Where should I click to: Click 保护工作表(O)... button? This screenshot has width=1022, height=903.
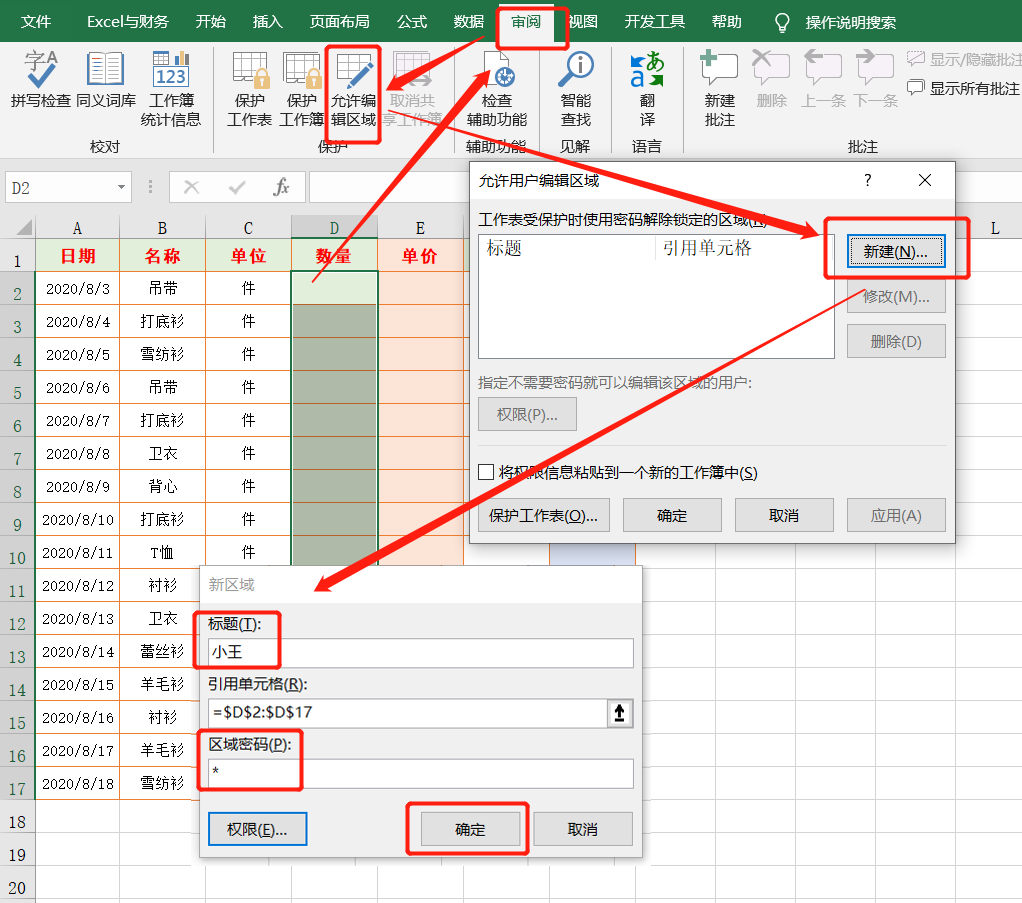tap(544, 515)
